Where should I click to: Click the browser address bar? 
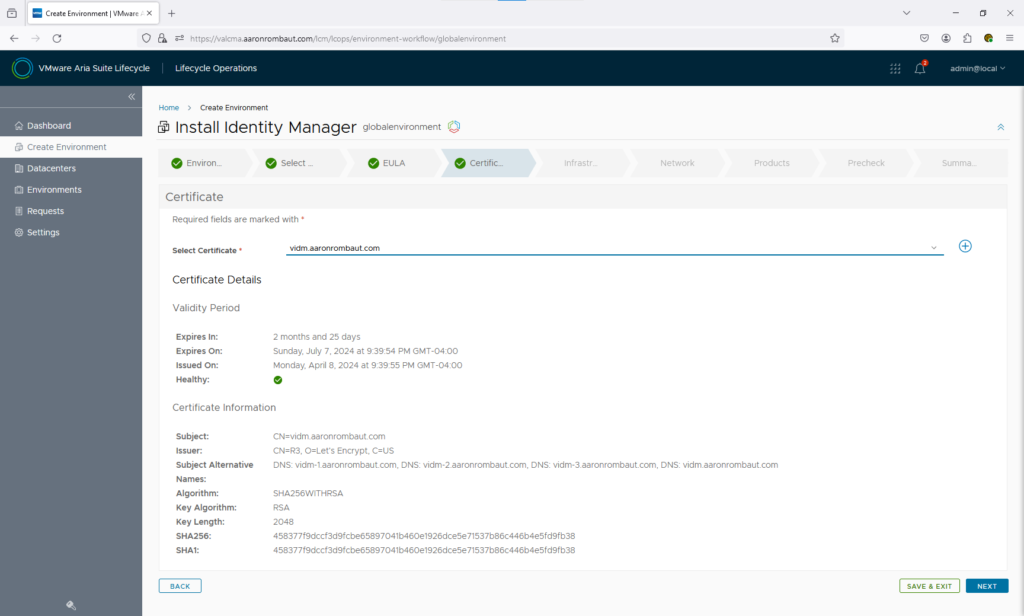coord(500,38)
